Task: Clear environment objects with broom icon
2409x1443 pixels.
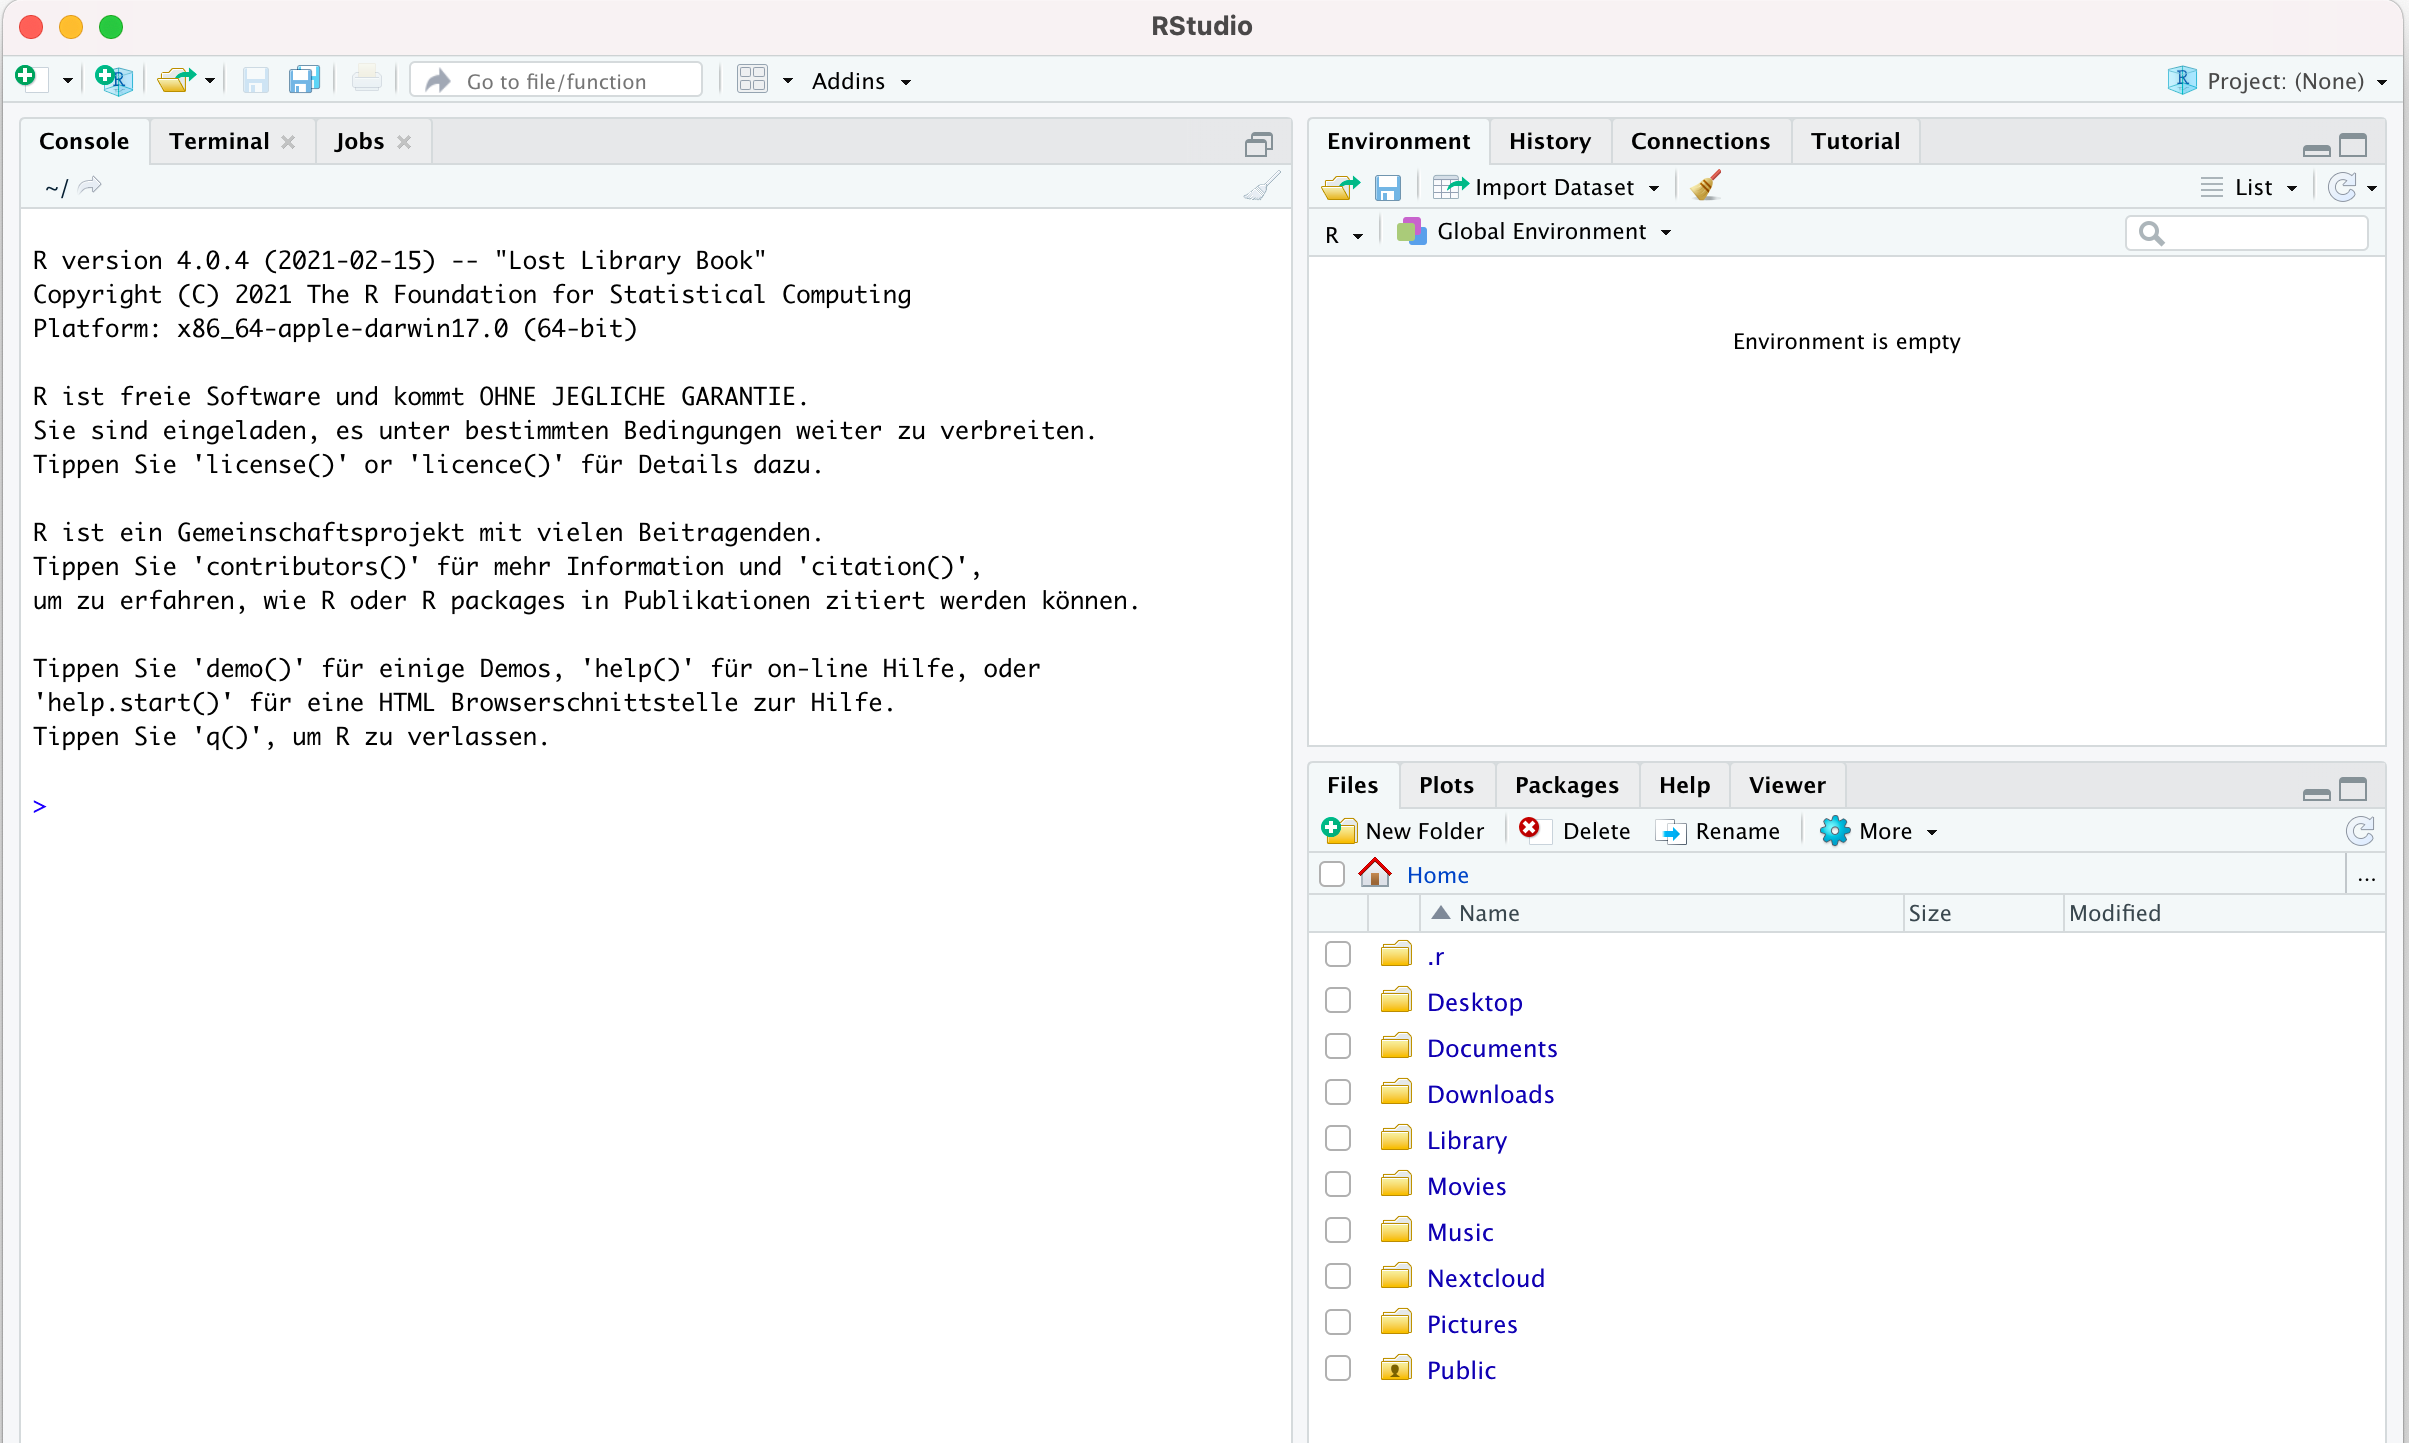Action: click(1707, 186)
